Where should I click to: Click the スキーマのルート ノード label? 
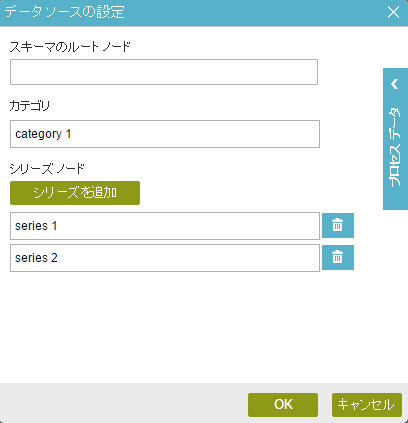tap(70, 47)
